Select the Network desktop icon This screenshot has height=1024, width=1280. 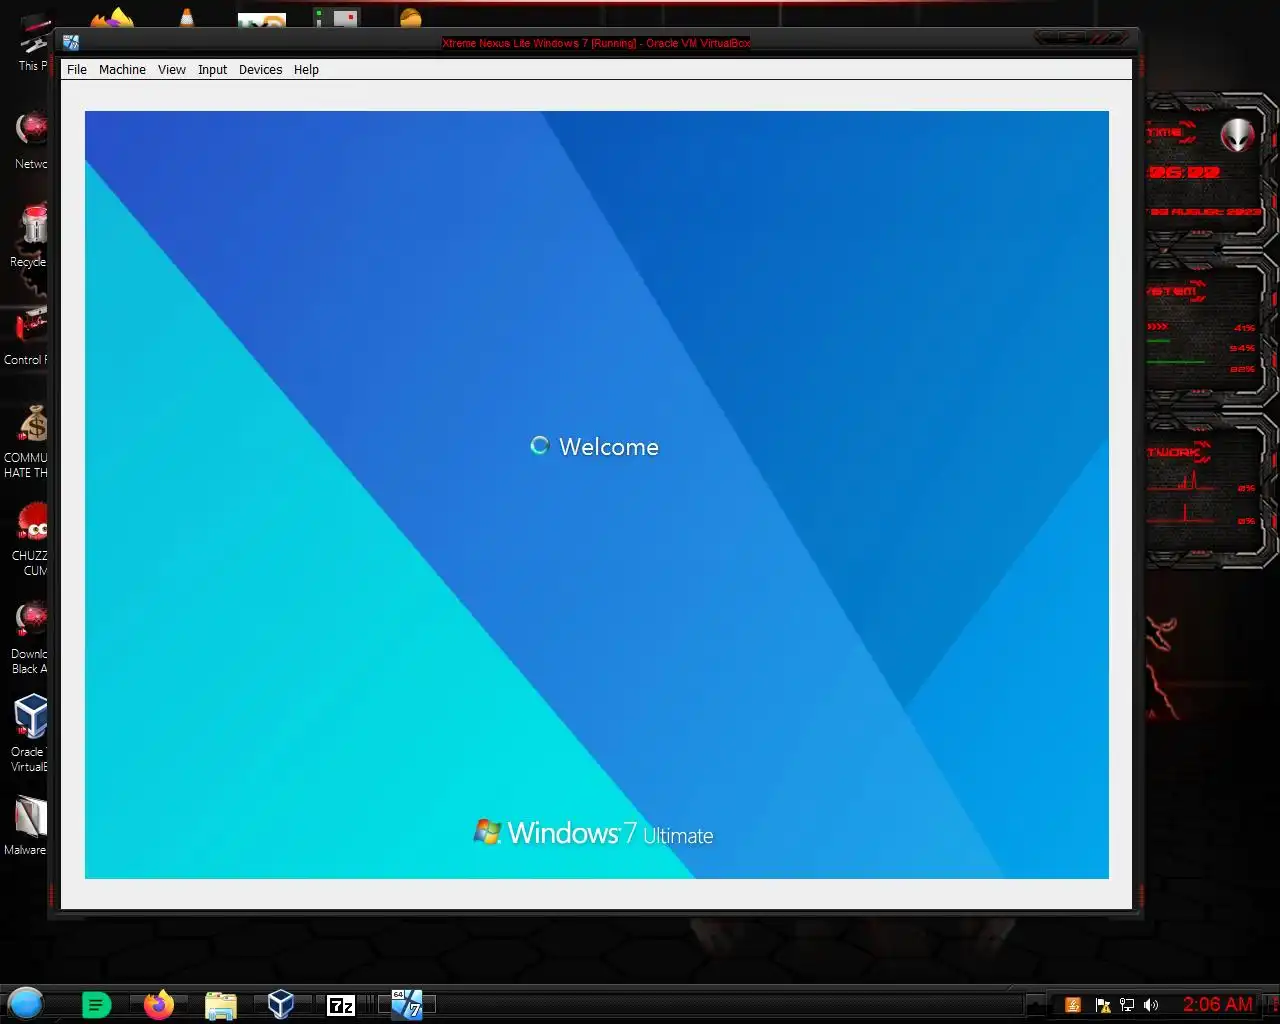tap(32, 140)
